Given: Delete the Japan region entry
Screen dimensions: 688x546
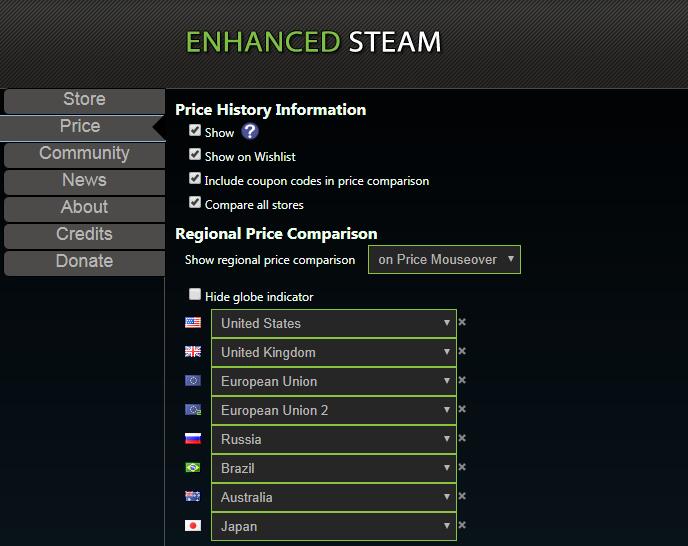Looking at the screenshot, I should pos(462,526).
